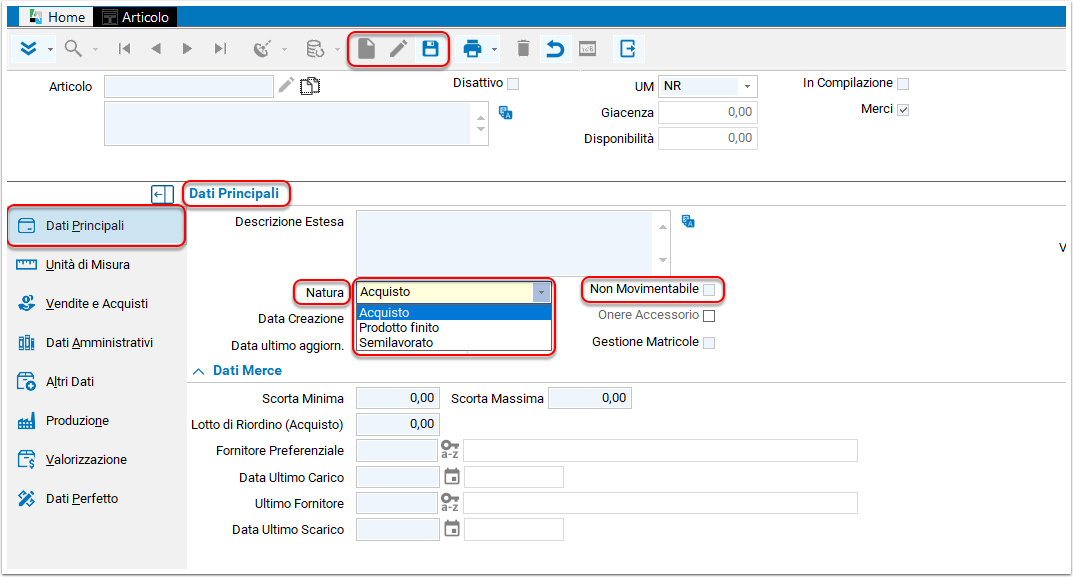Go to the previous record

coord(156,49)
